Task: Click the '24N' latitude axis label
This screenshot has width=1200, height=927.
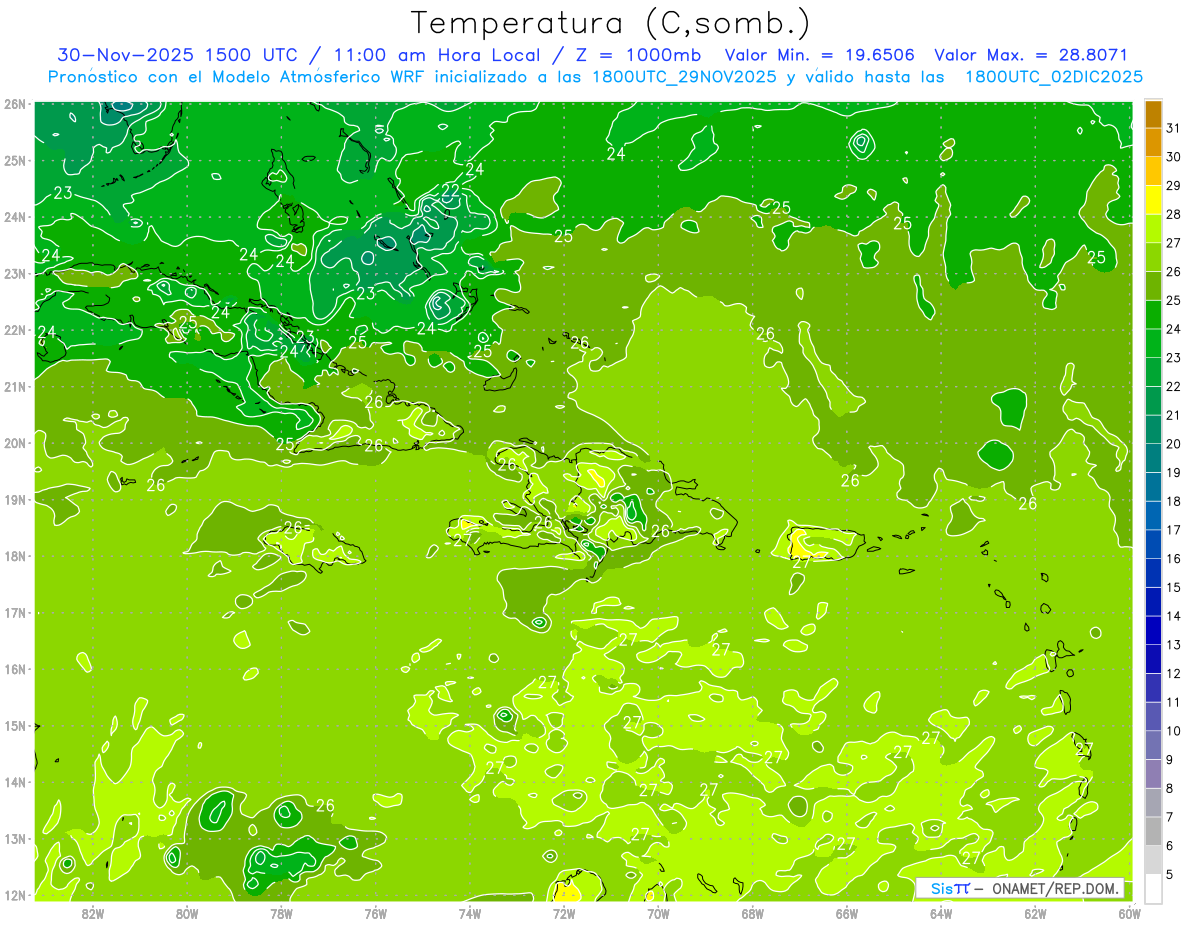Action: pyautogui.click(x=14, y=217)
